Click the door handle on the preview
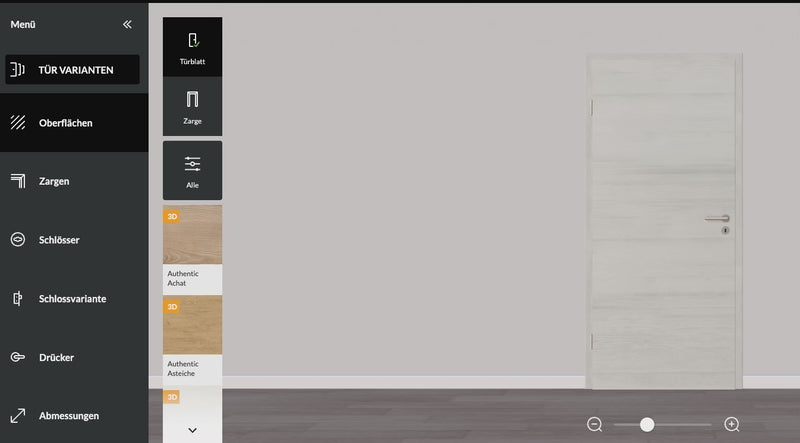 (716, 218)
